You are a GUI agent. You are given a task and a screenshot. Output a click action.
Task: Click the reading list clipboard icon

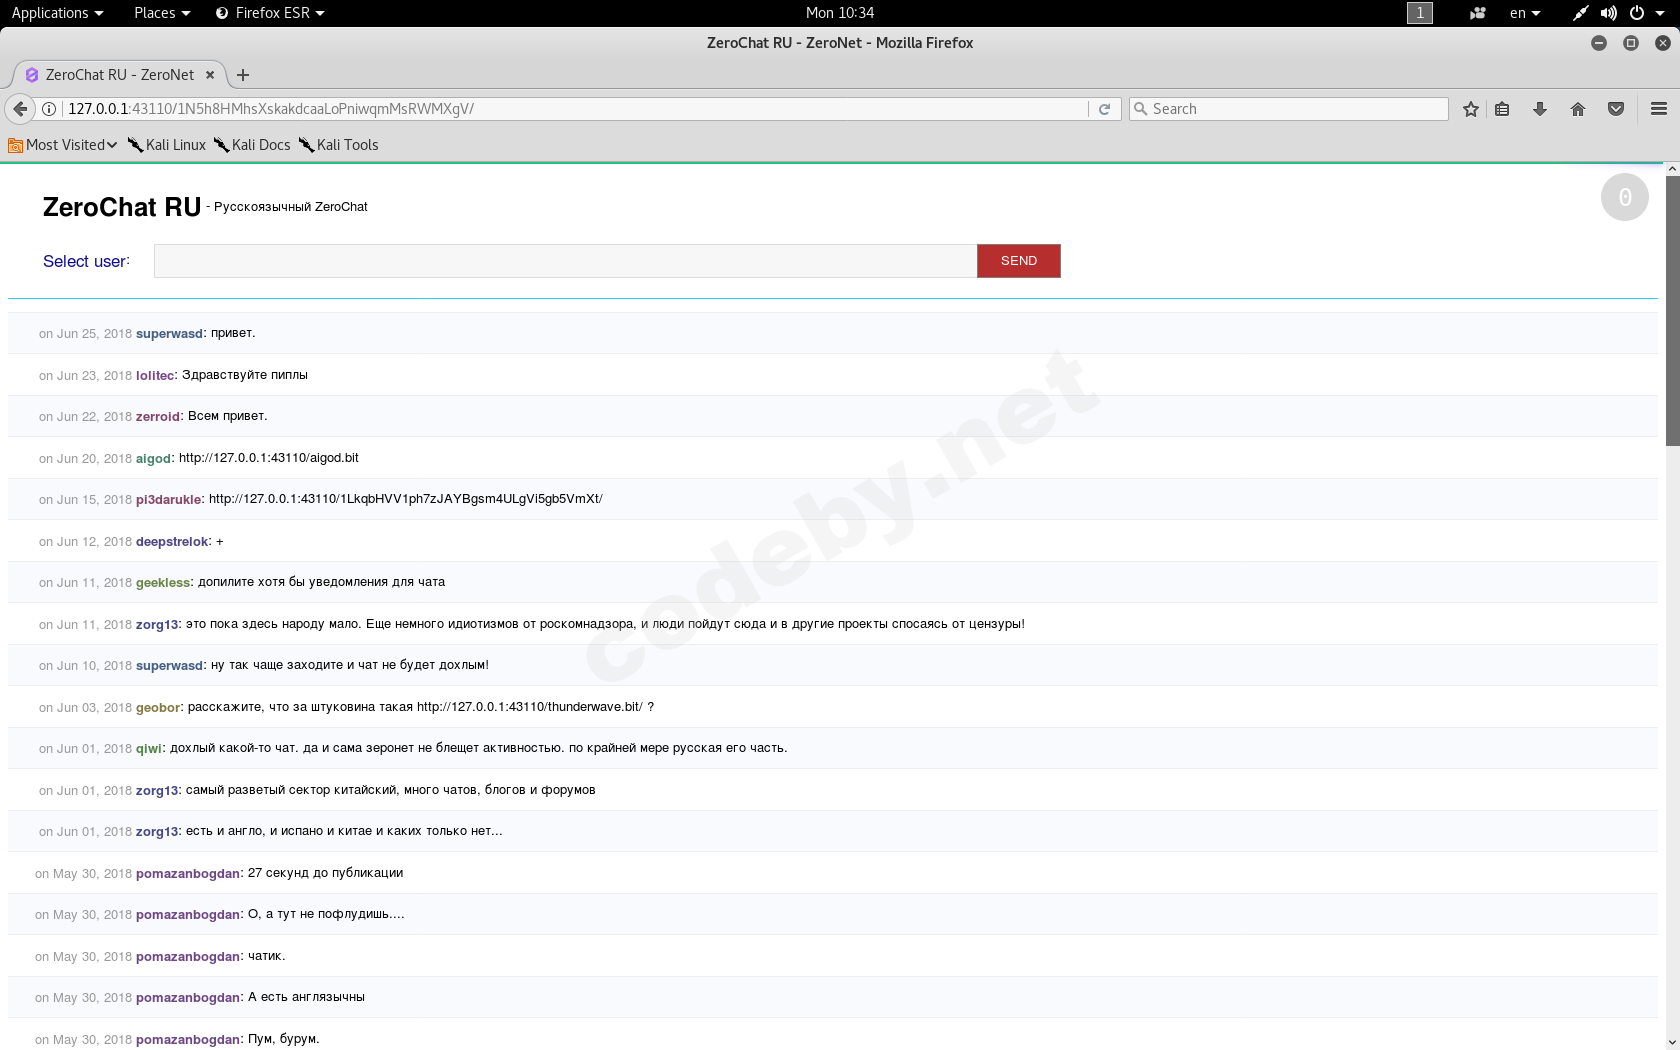(x=1502, y=109)
